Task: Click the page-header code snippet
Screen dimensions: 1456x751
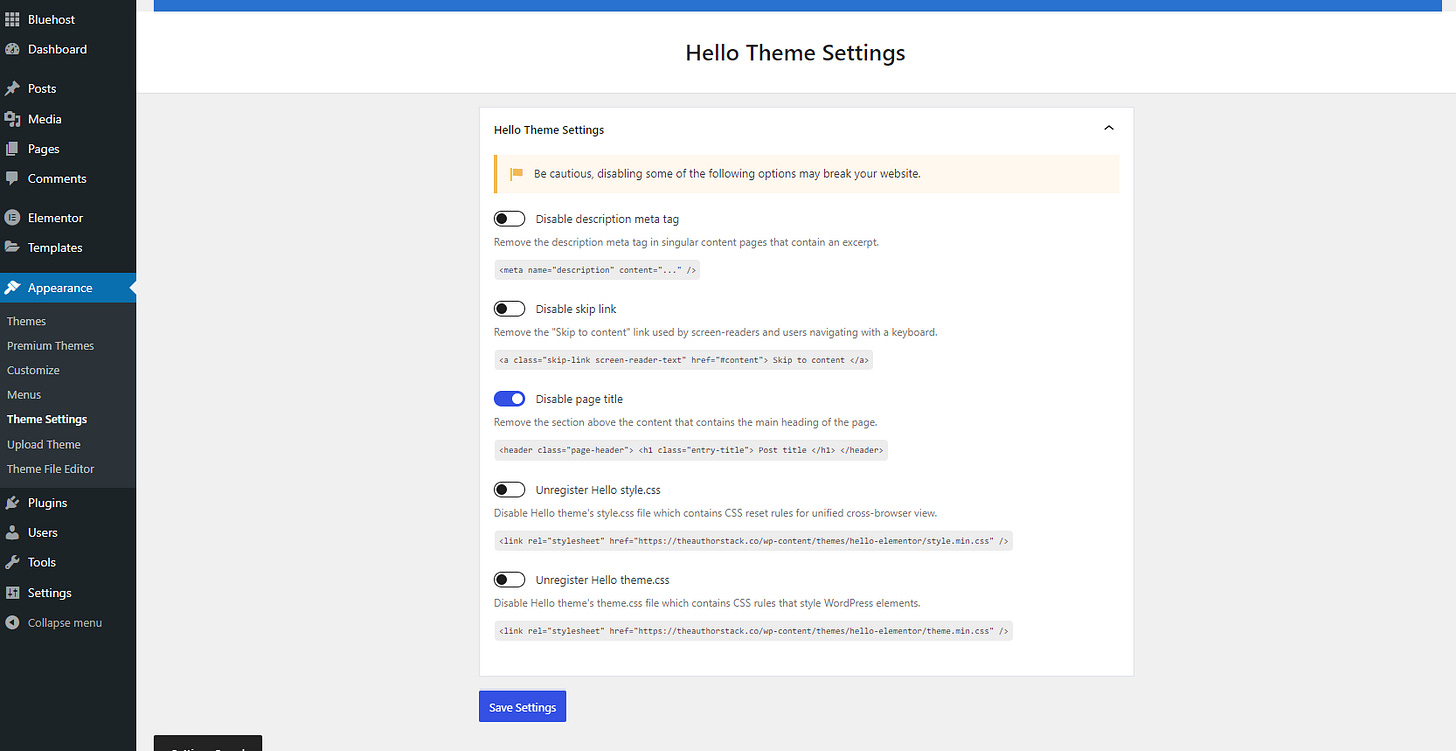Action: (x=691, y=450)
